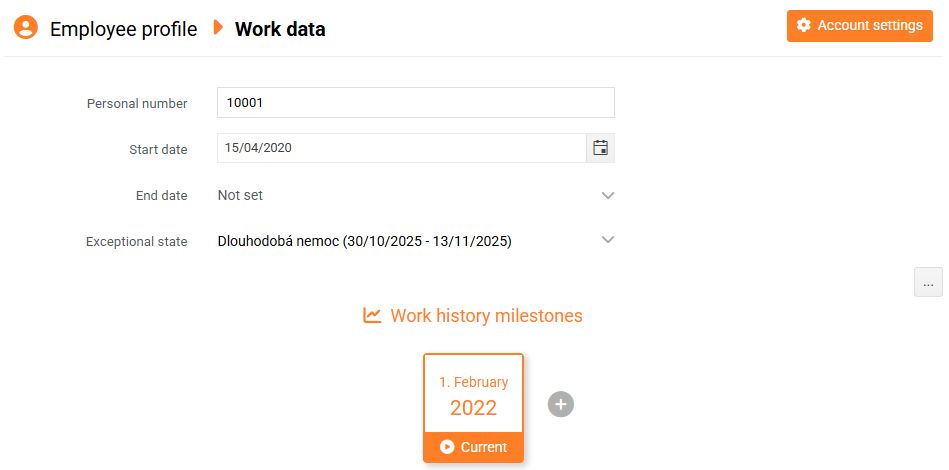The image size is (949, 470).
Task: Add a new milestone with the plus icon
Action: (561, 404)
